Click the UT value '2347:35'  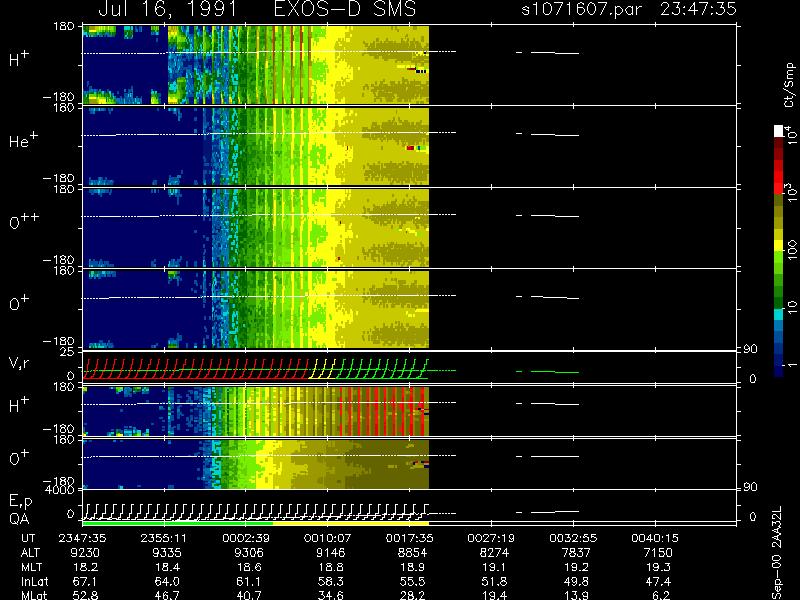(x=82, y=538)
